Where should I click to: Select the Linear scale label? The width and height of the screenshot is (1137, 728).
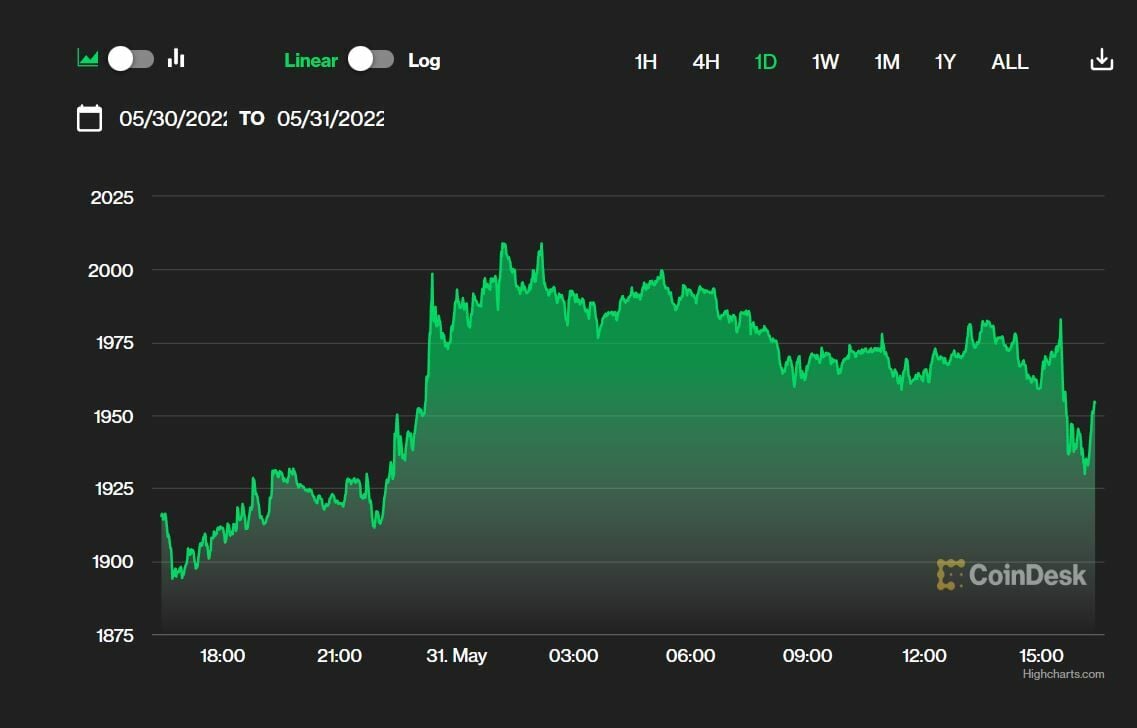(x=311, y=60)
